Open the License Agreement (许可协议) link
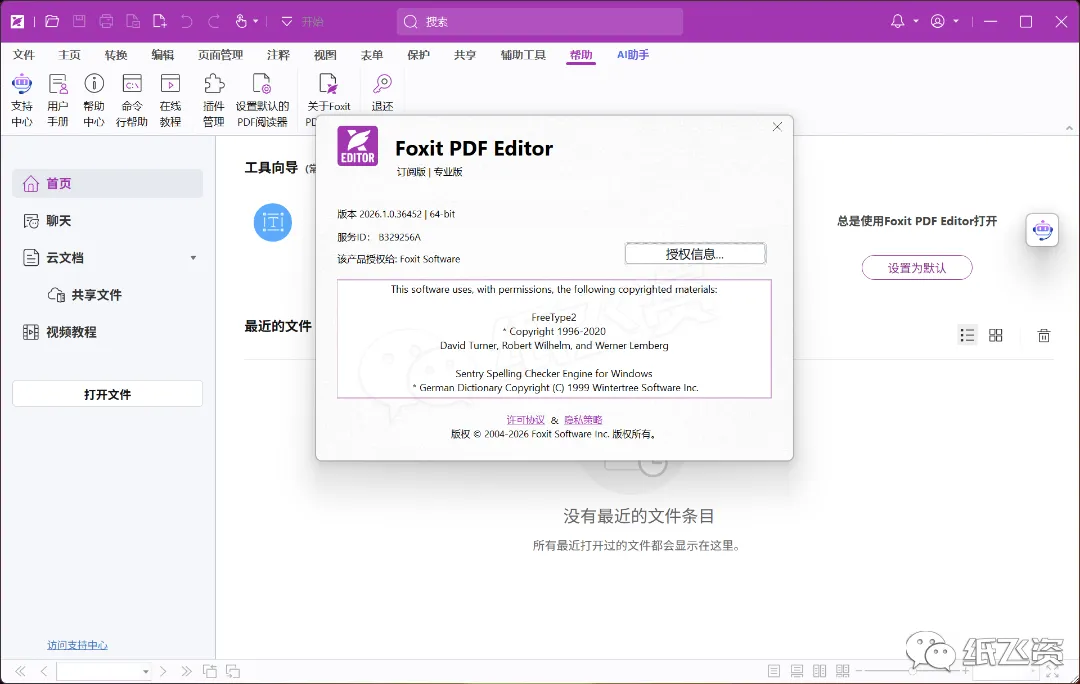Viewport: 1080px width, 684px height. [526, 419]
